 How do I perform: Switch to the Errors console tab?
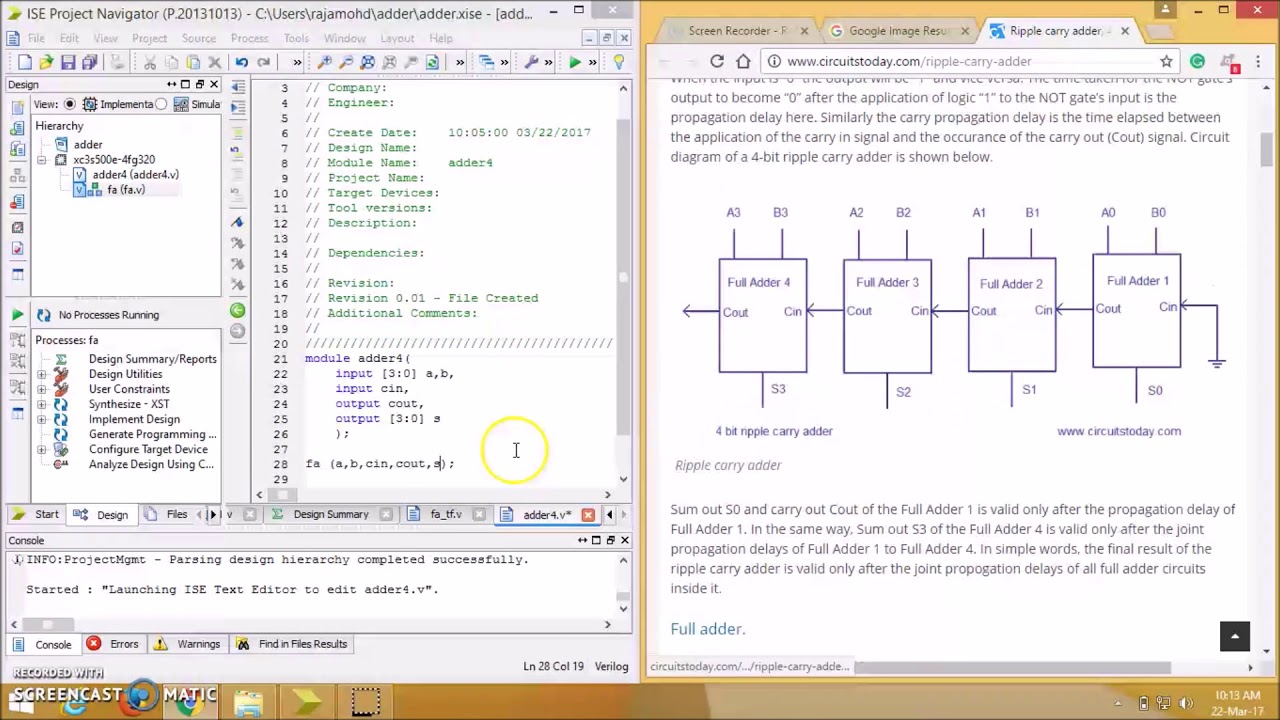(x=113, y=644)
